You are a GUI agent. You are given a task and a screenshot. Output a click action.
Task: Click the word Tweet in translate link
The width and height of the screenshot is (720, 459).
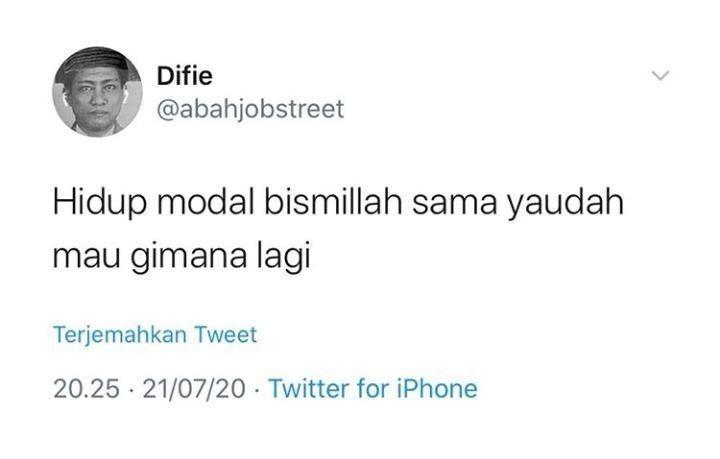pos(225,334)
